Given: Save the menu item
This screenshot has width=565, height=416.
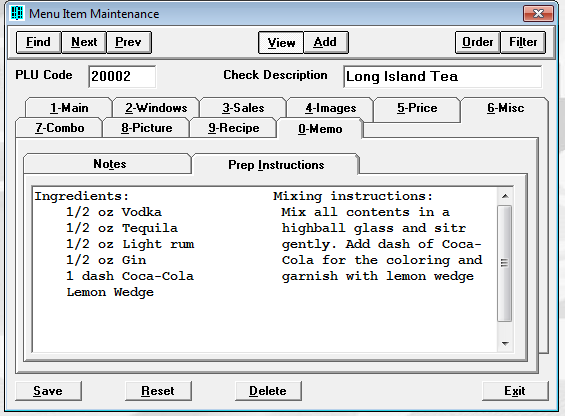Looking at the screenshot, I should point(48,391).
